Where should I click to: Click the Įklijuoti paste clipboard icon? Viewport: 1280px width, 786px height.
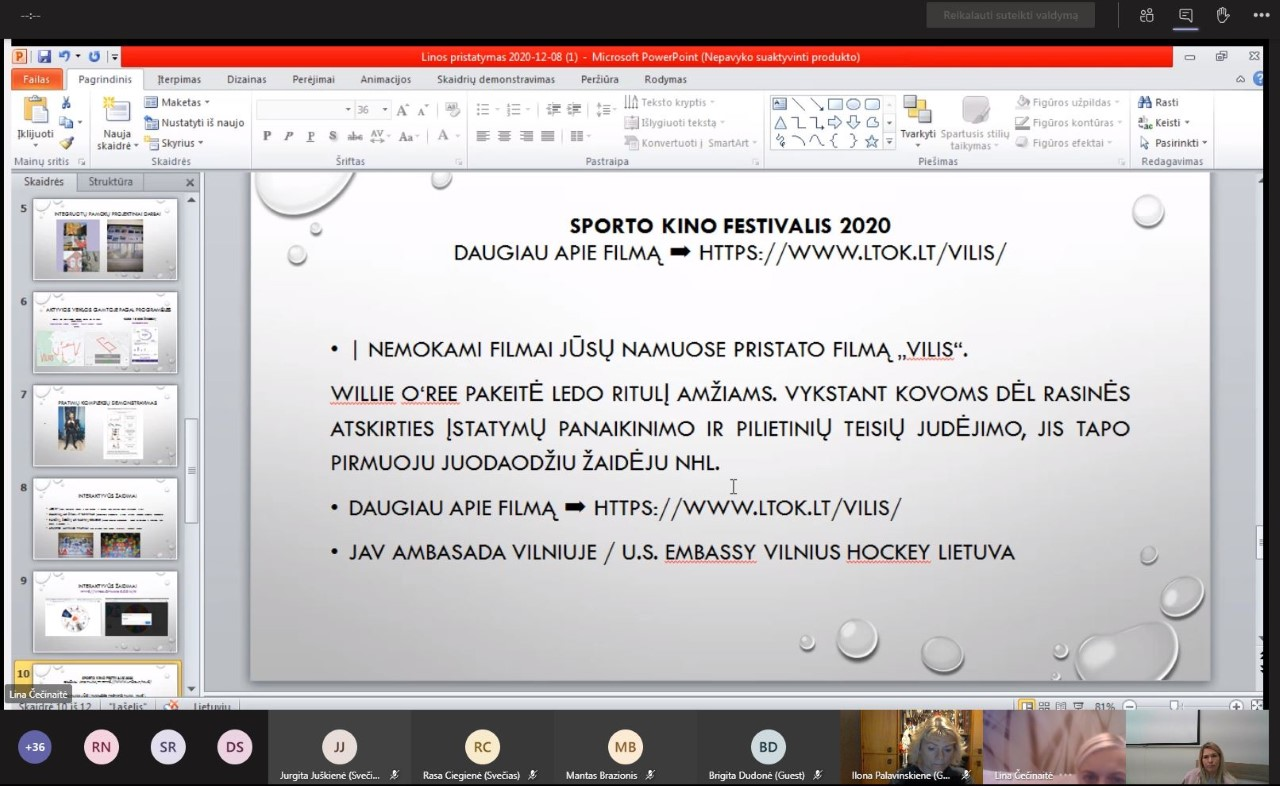[35, 110]
